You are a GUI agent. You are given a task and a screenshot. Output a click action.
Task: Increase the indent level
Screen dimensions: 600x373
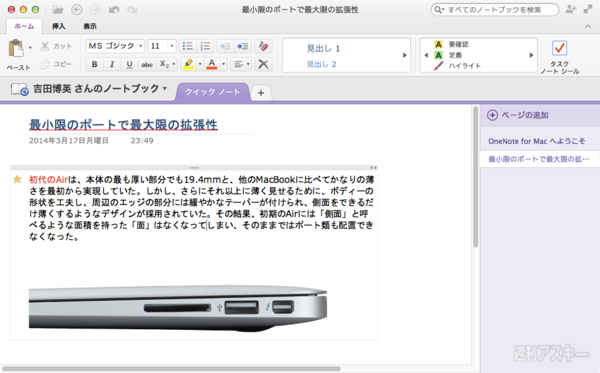[243, 46]
